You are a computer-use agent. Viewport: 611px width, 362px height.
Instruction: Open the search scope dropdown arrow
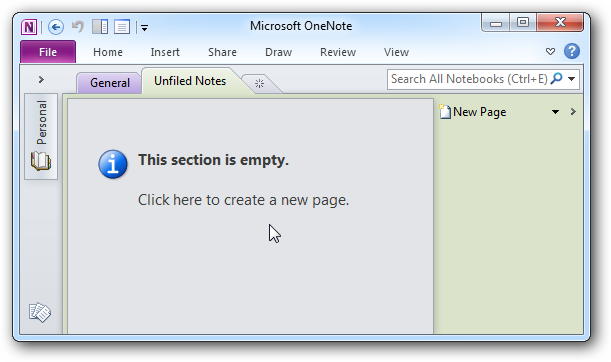click(572, 79)
